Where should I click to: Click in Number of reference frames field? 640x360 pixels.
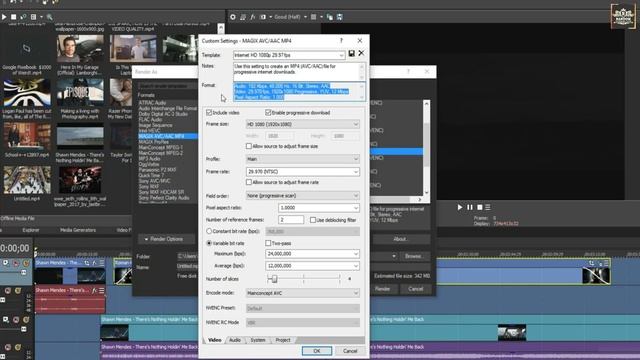pos(291,220)
